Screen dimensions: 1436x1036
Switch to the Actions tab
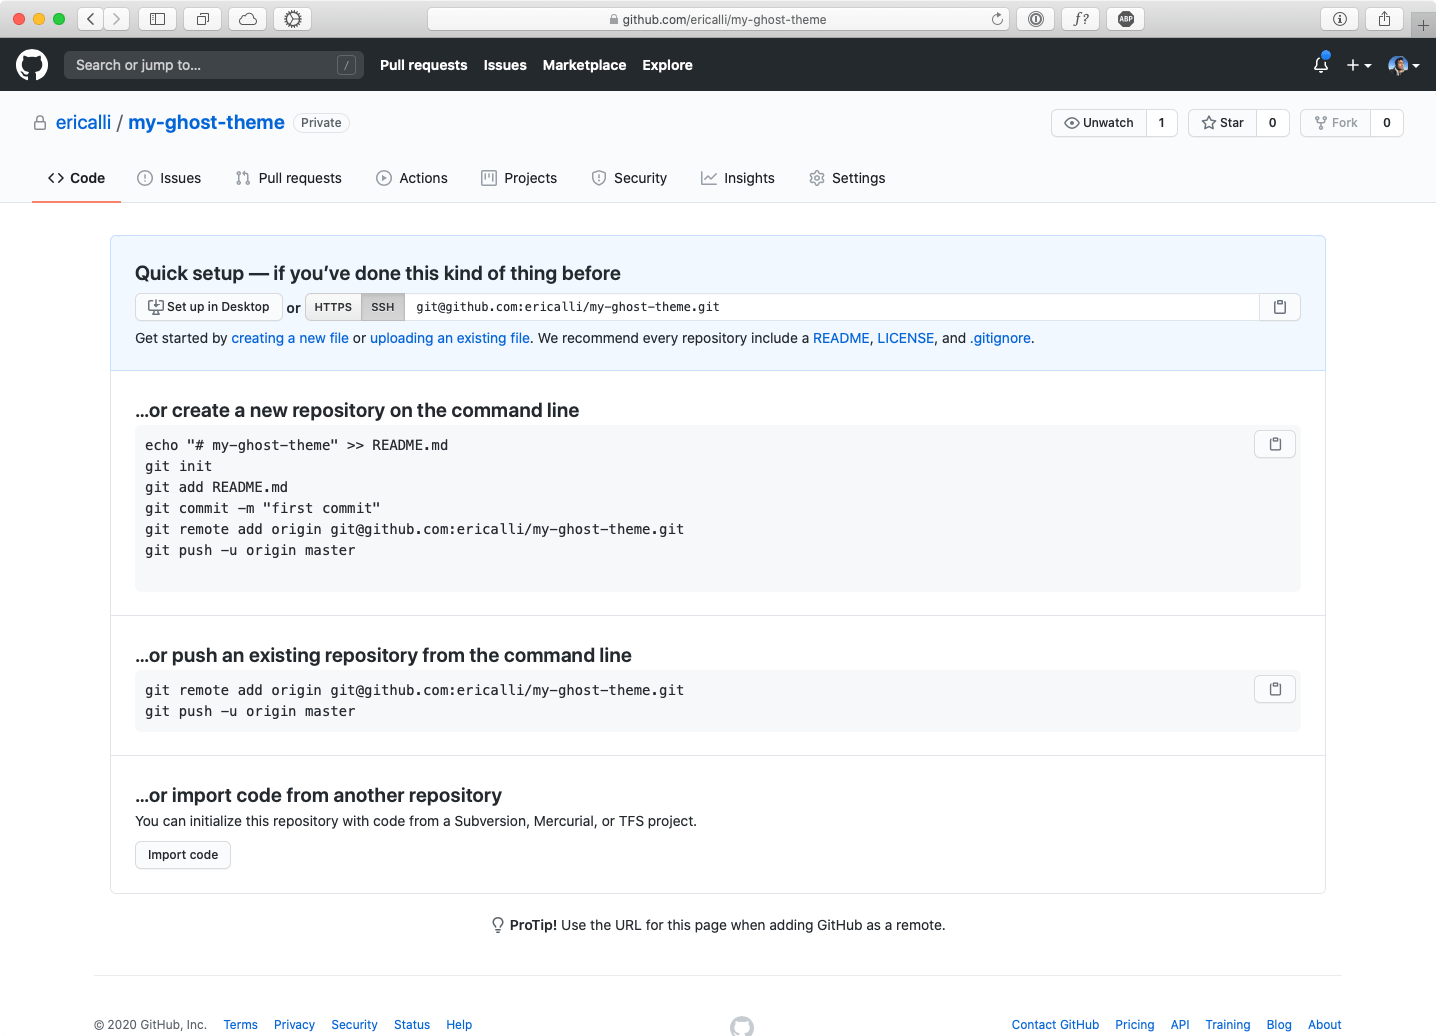[x=412, y=178]
